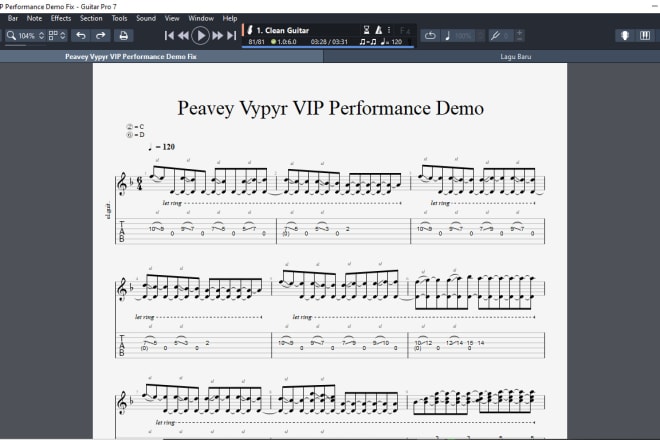Image resolution: width=660 pixels, height=440 pixels.
Task: Click the F4 key signature indicator
Action: (x=405, y=30)
